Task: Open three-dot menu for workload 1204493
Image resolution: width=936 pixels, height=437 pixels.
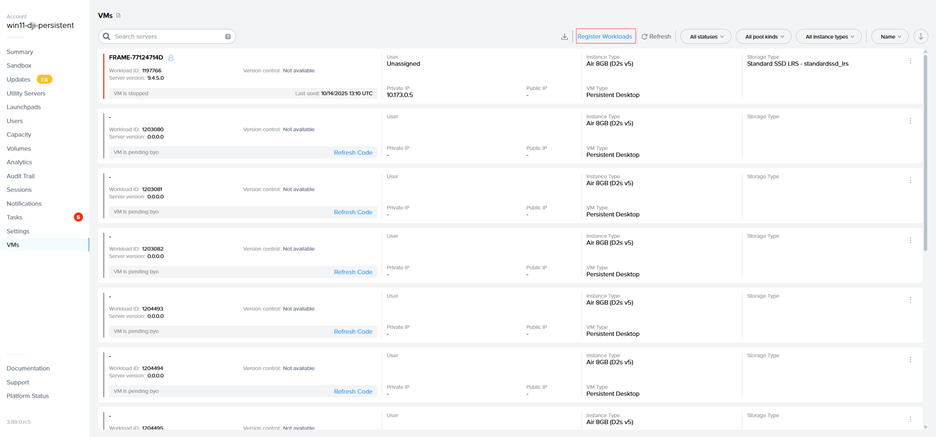Action: point(910,300)
